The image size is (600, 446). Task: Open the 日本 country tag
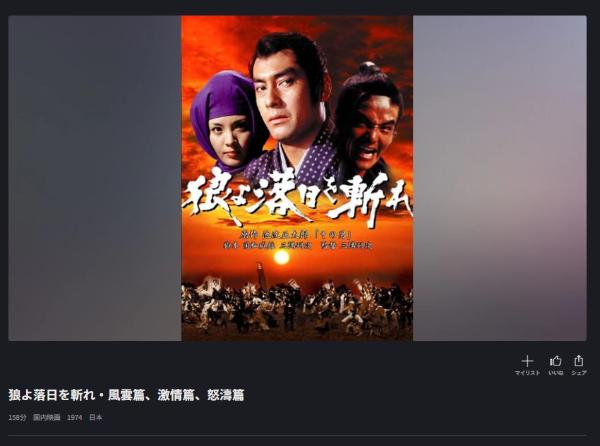coord(96,417)
